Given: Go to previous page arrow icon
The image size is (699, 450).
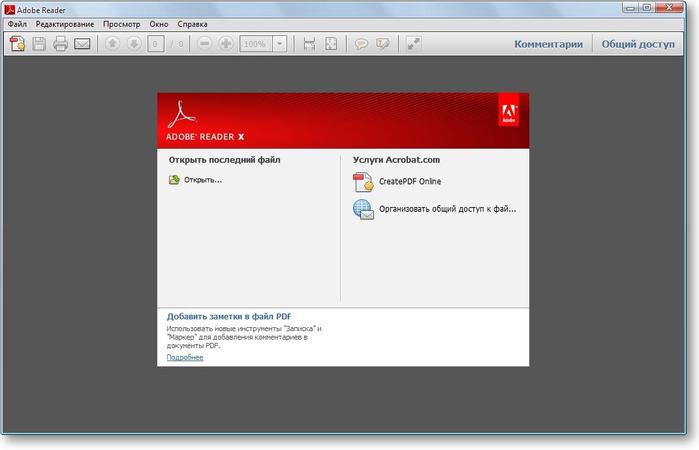Looking at the screenshot, I should 112,44.
